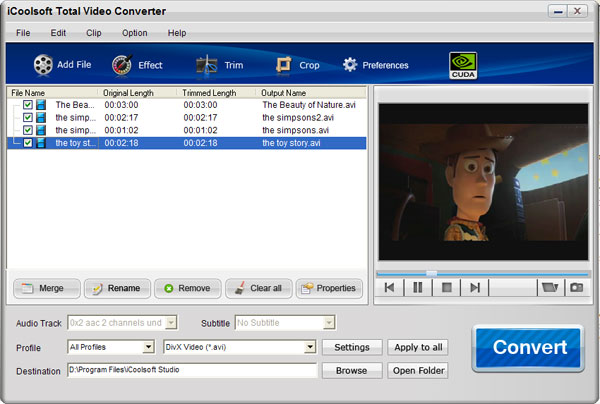Click original length value 00:03:00
The width and height of the screenshot is (600, 404).
tap(121, 105)
